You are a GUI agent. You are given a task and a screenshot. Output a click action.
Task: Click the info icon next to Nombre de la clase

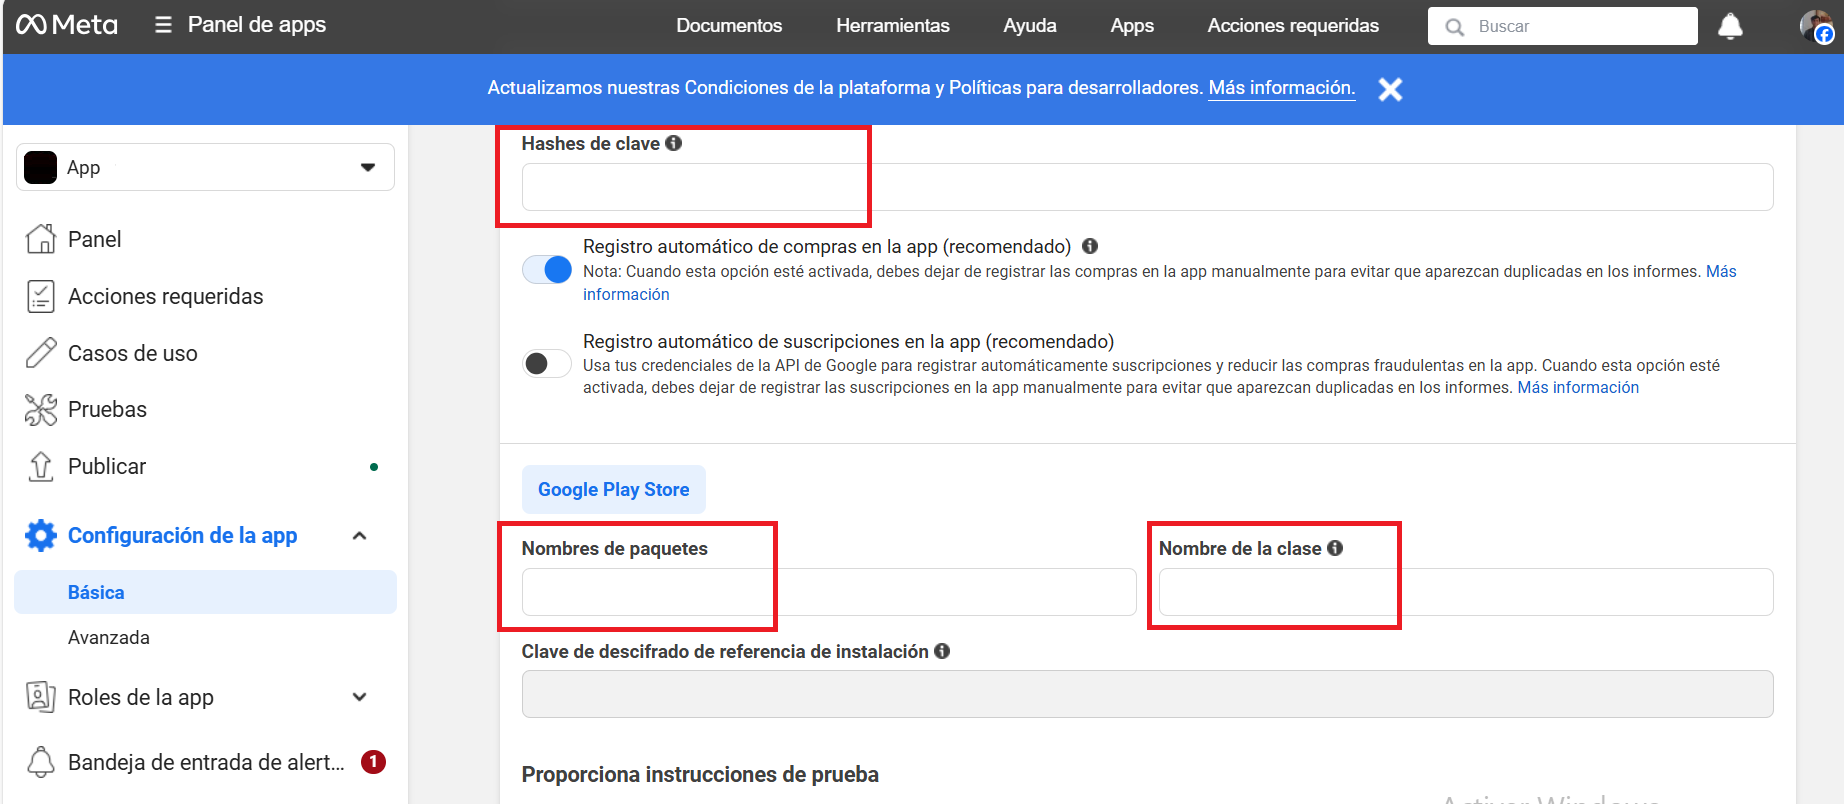tap(1335, 548)
